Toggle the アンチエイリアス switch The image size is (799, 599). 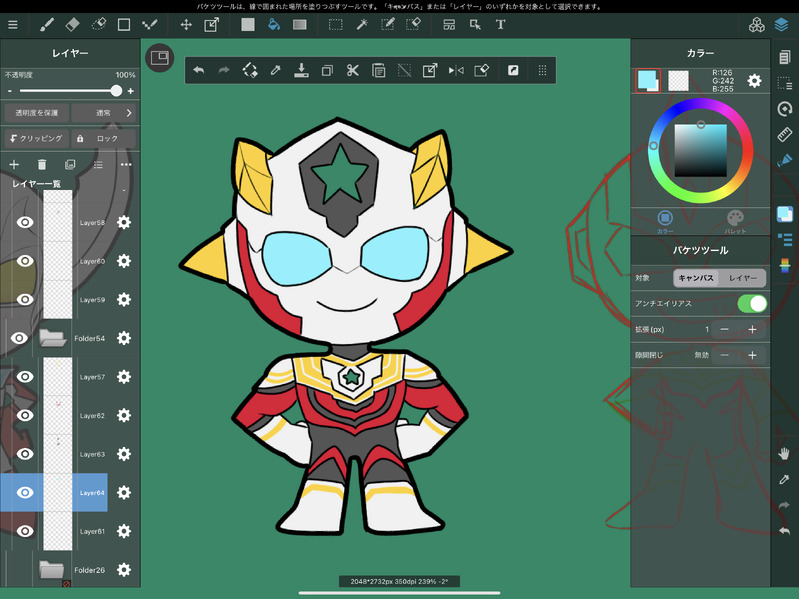pos(751,303)
